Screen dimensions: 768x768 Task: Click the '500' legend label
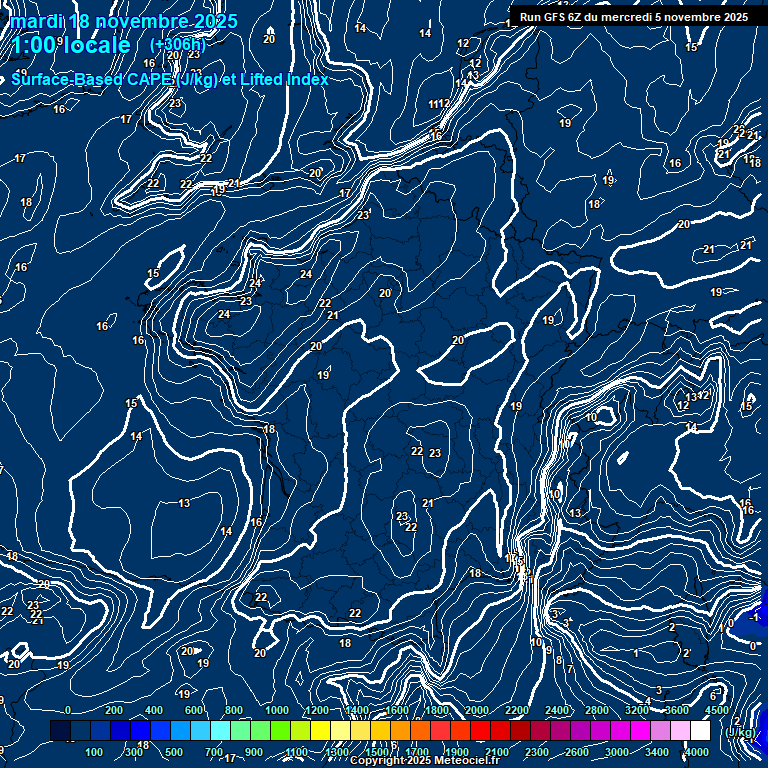(x=174, y=752)
